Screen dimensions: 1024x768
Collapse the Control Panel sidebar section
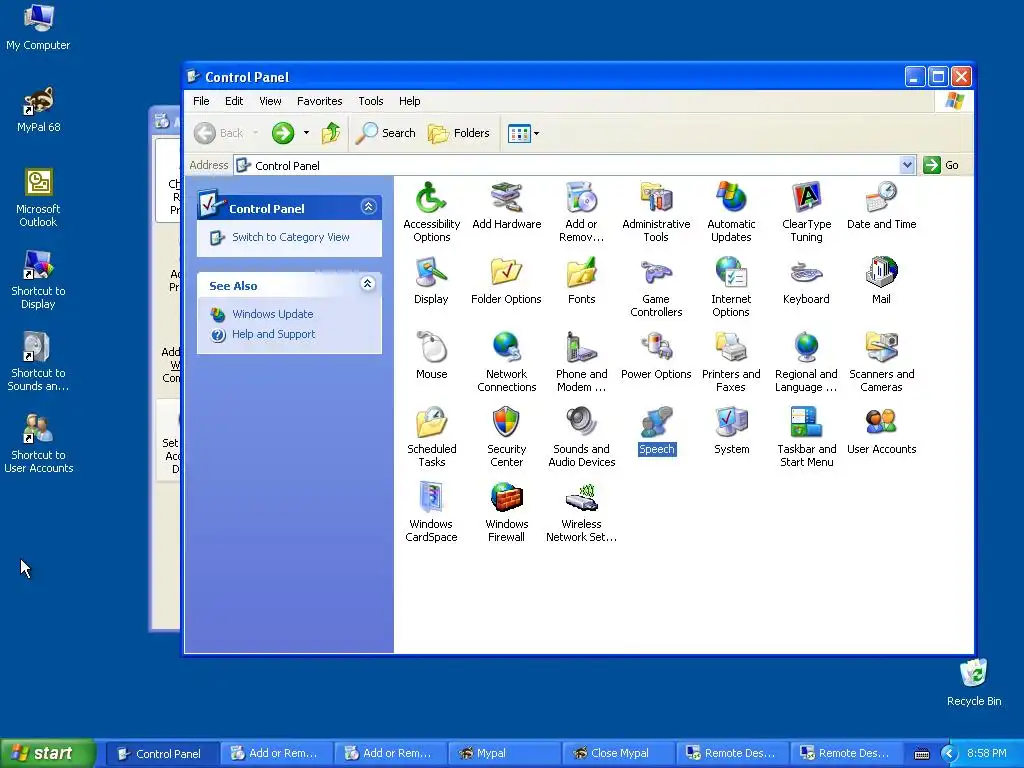[368, 207]
